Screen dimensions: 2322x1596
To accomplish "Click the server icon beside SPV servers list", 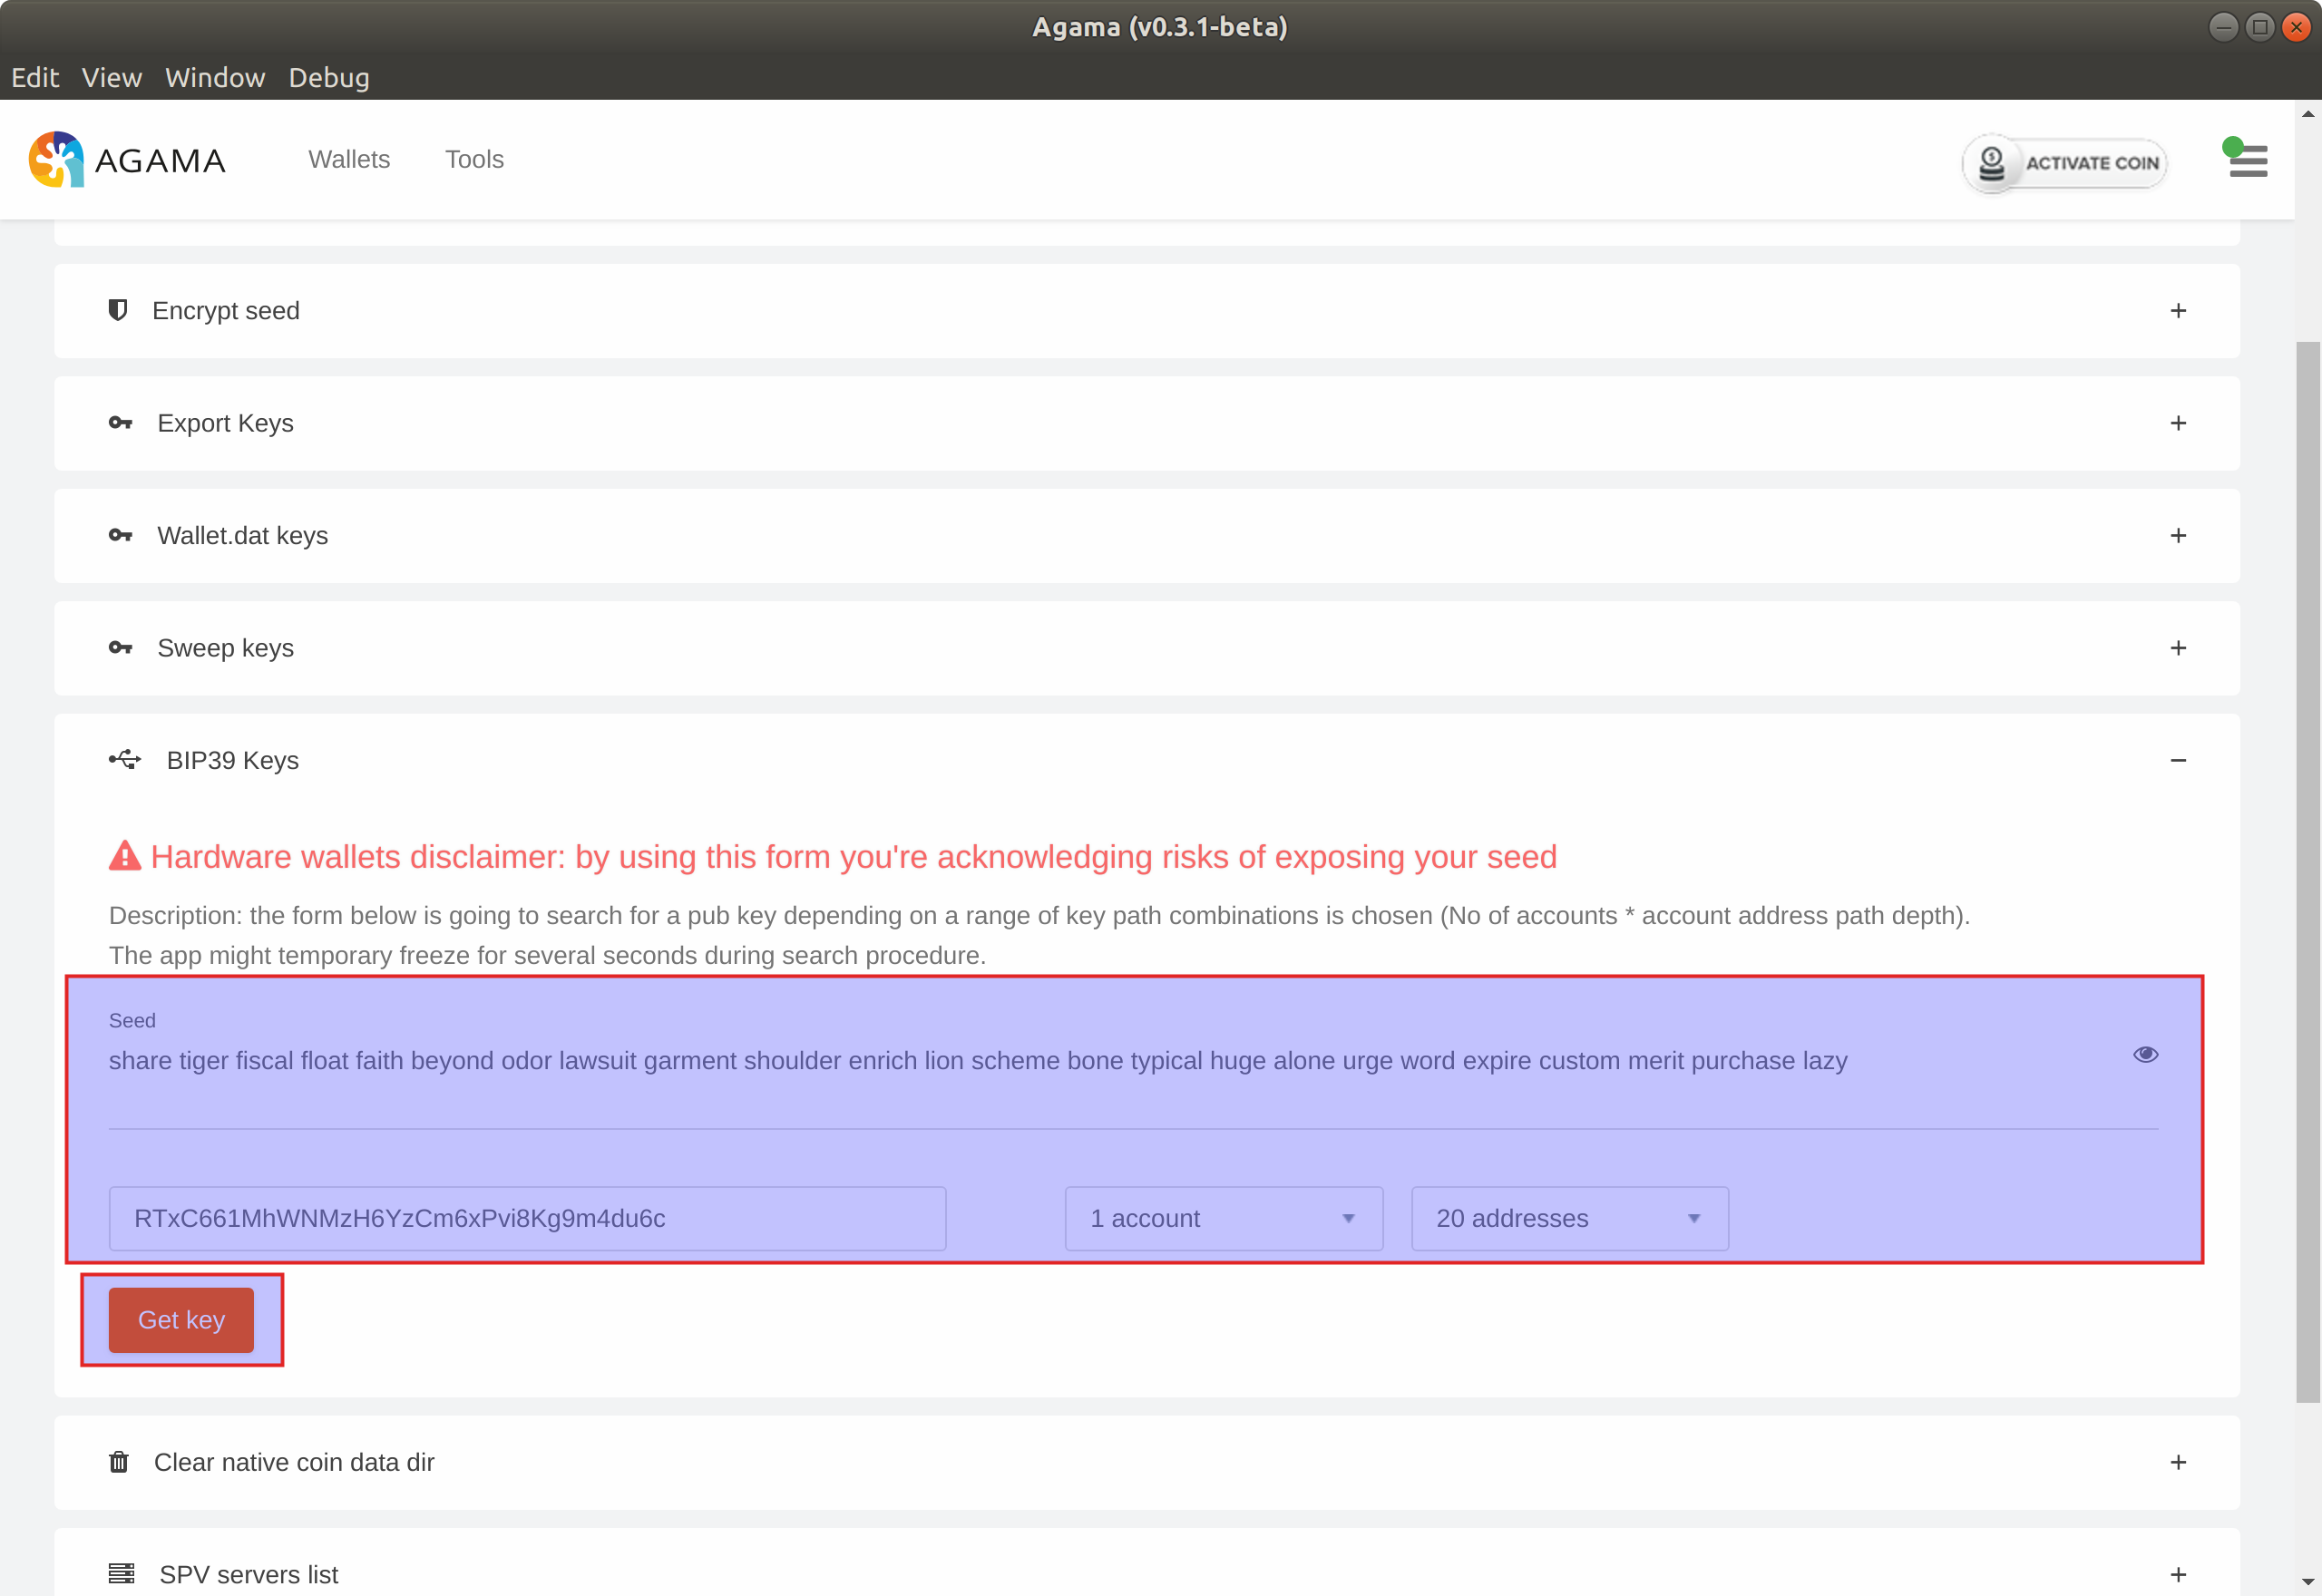I will [x=121, y=1574].
